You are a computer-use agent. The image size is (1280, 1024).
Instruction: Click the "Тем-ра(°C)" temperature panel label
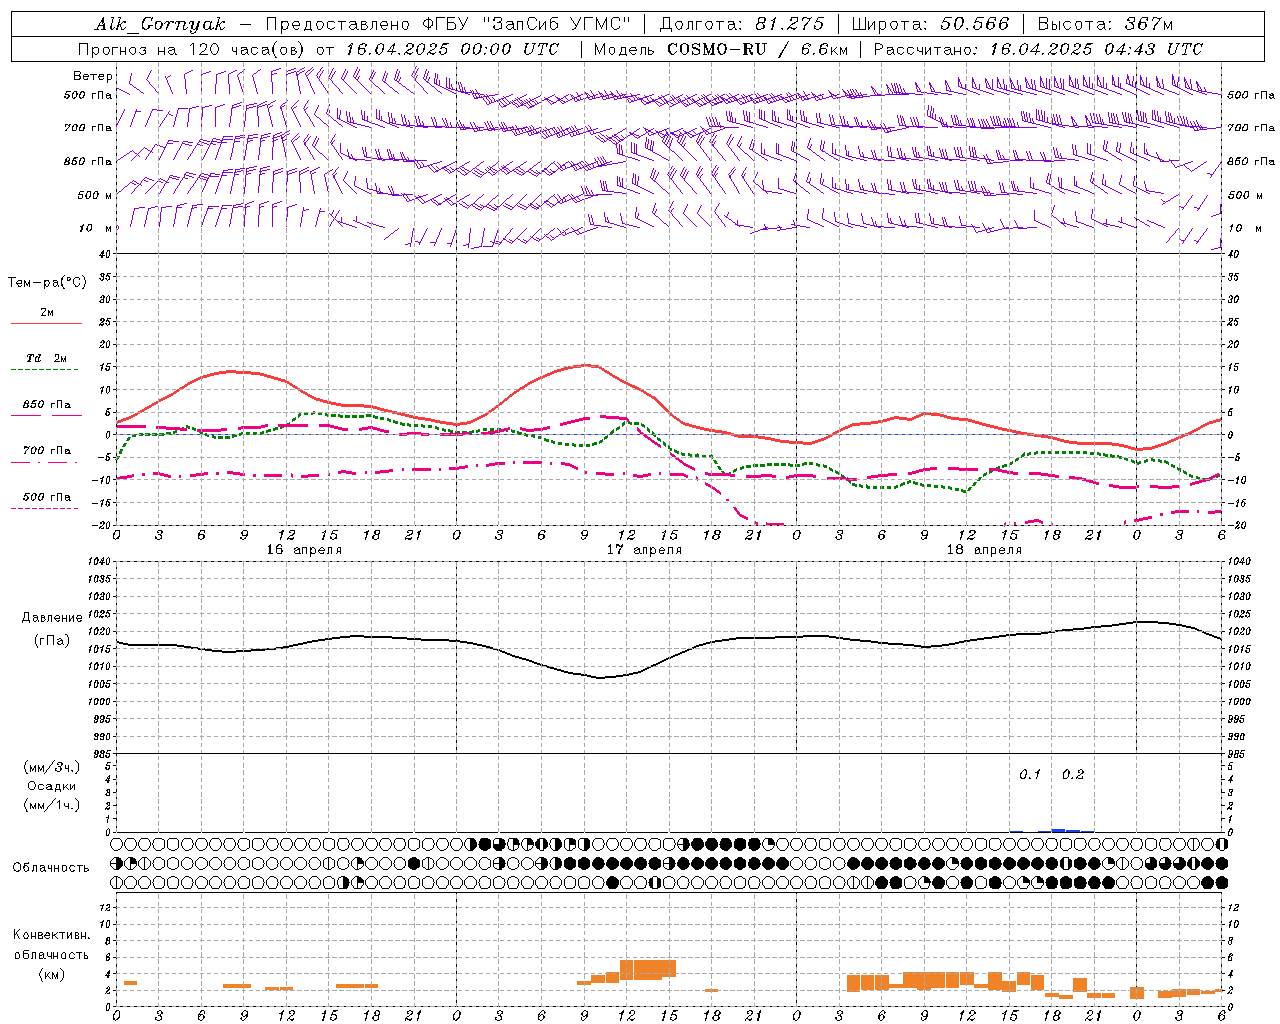[47, 282]
